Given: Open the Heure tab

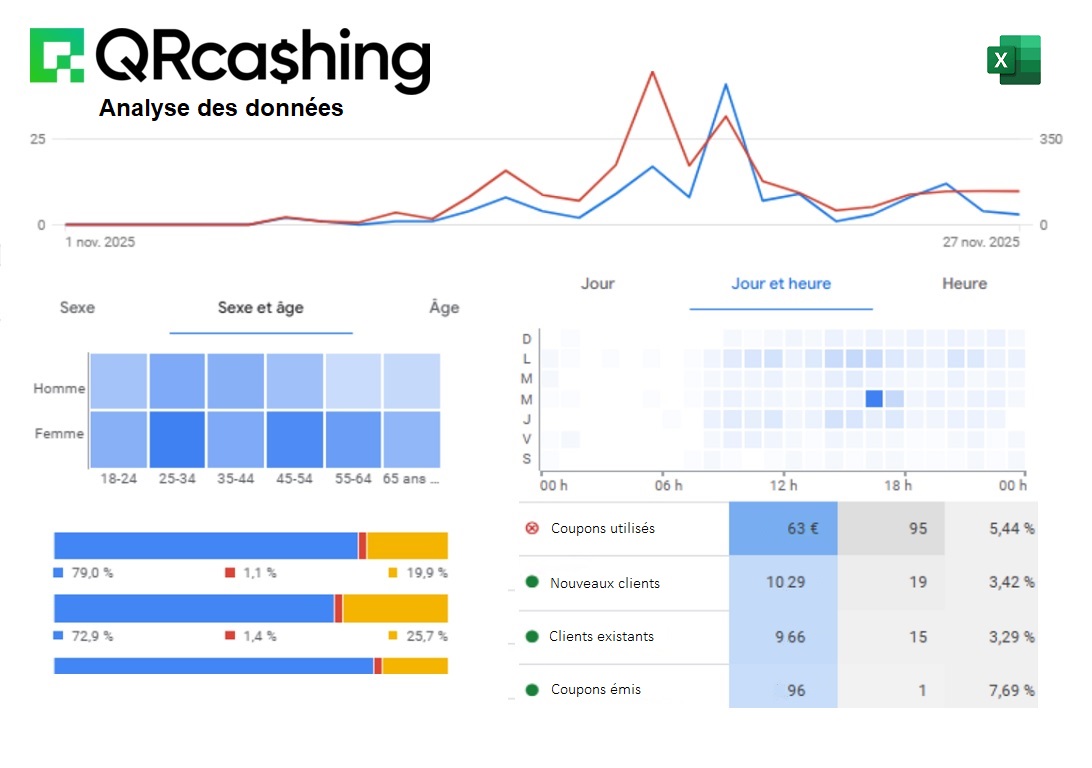Looking at the screenshot, I should coord(964,284).
